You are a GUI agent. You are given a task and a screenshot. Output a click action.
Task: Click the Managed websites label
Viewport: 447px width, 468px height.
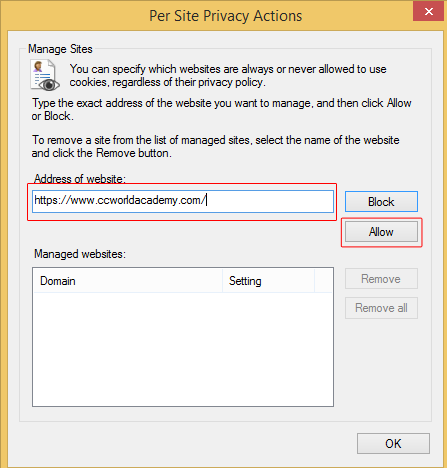coord(80,254)
